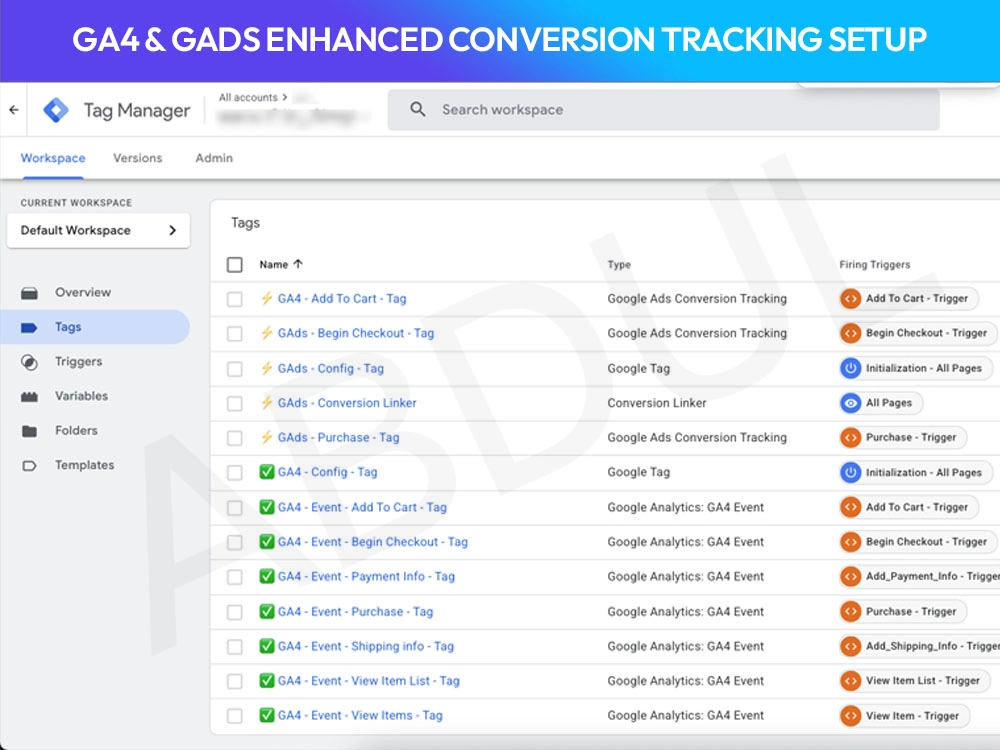Viewport: 1000px width, 750px height.
Task: Click the Folders sidebar icon
Action: coord(29,431)
